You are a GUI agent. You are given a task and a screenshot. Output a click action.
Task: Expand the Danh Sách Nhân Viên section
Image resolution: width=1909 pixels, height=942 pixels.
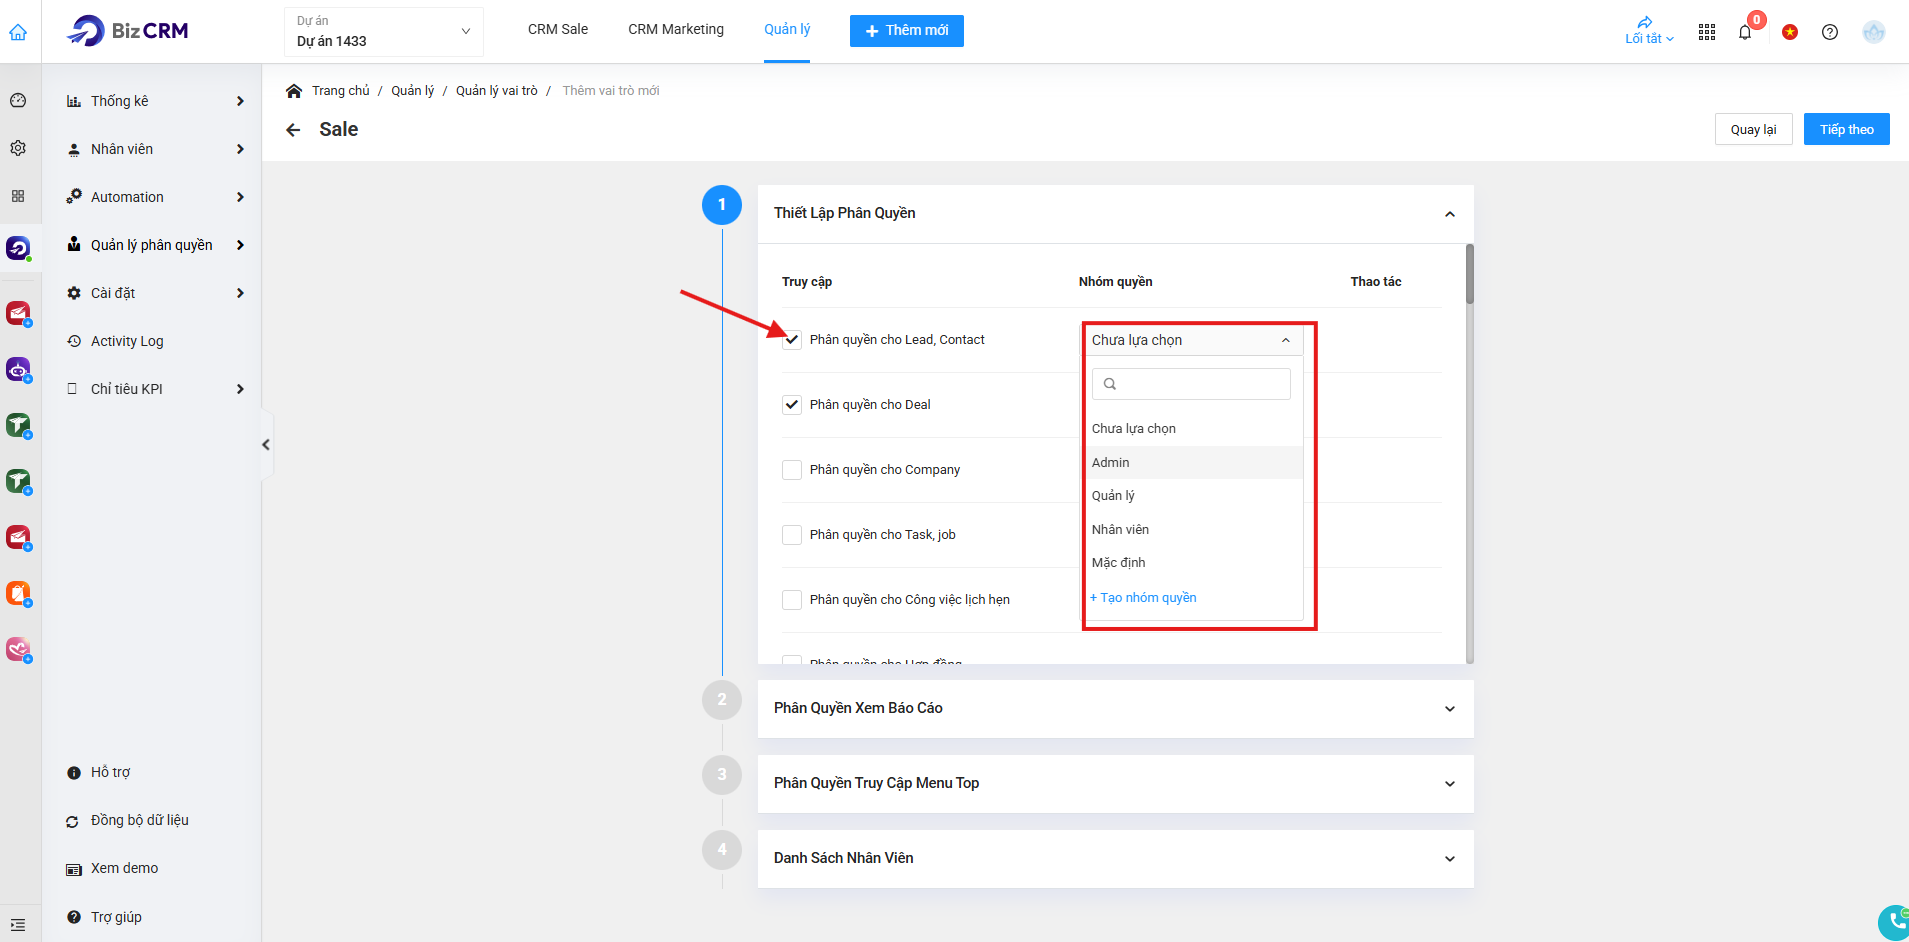[1450, 859]
